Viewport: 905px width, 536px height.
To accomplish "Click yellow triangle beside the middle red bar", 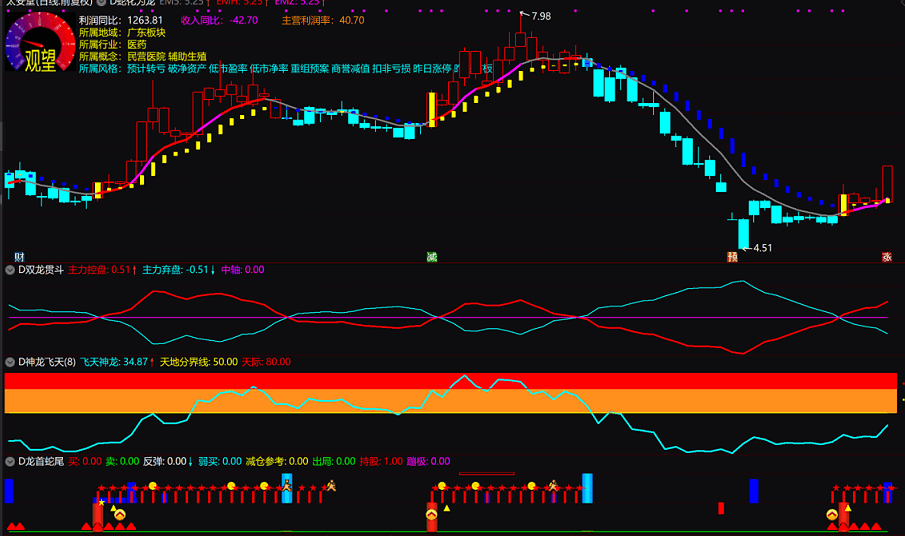I will point(447,508).
